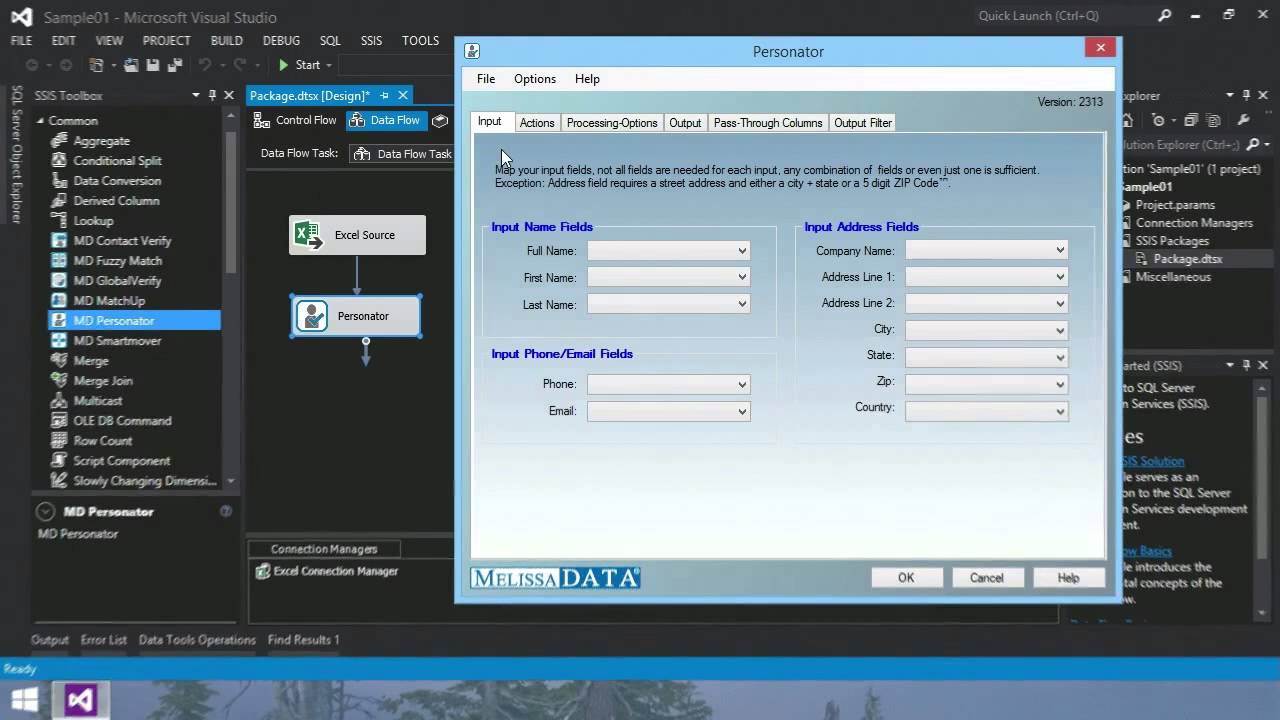Image resolution: width=1280 pixels, height=720 pixels.
Task: Pick the Conditional Split toolbox icon
Action: [58, 161]
